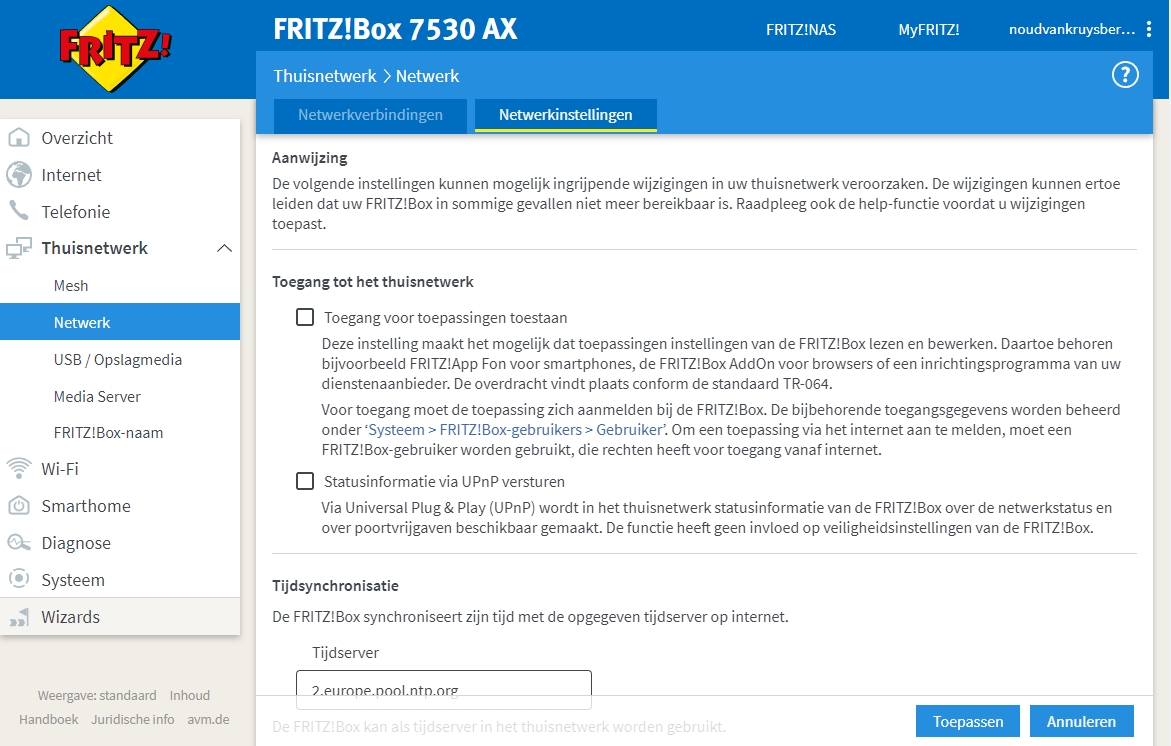
Task: Open the Smarthome section icon
Action: [18, 505]
